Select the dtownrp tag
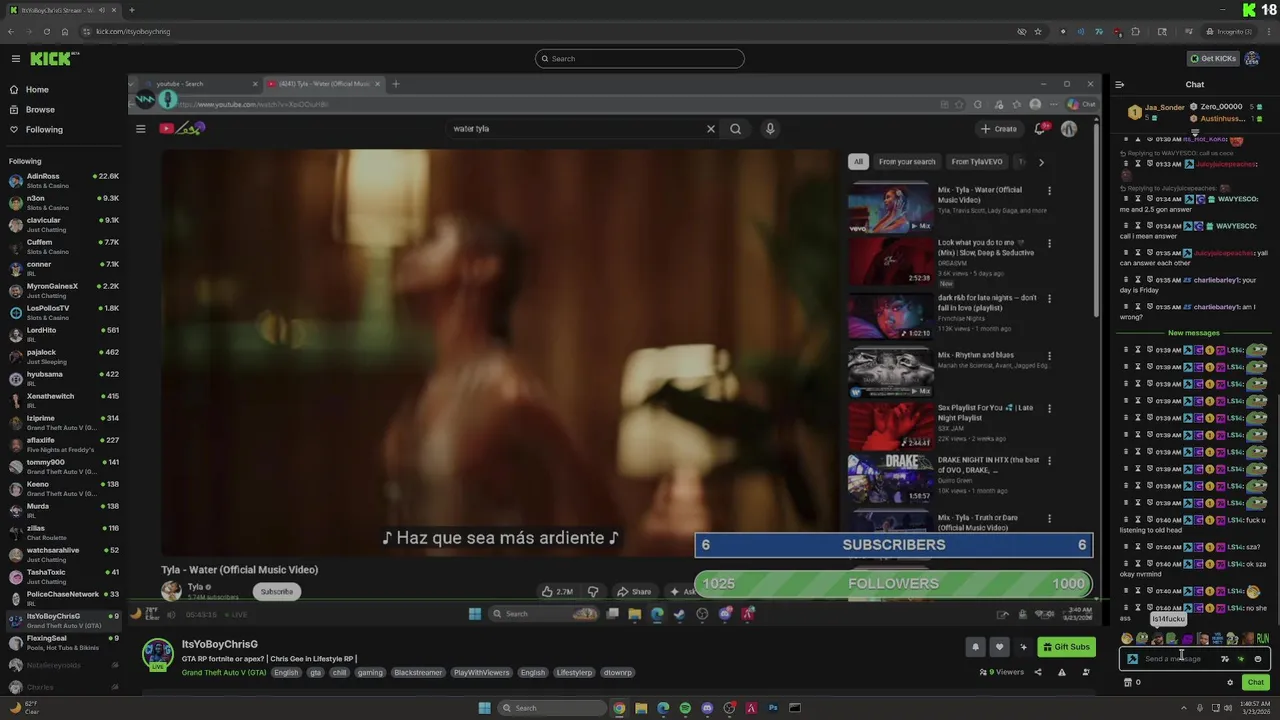This screenshot has height=720, width=1280. 618,673
